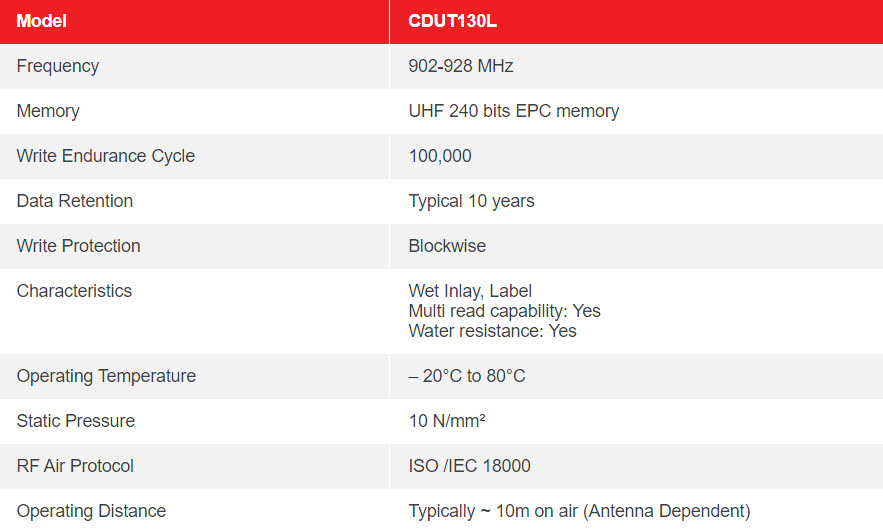The height and width of the screenshot is (530, 883).
Task: Select the Frequency row label
Action: (x=58, y=66)
